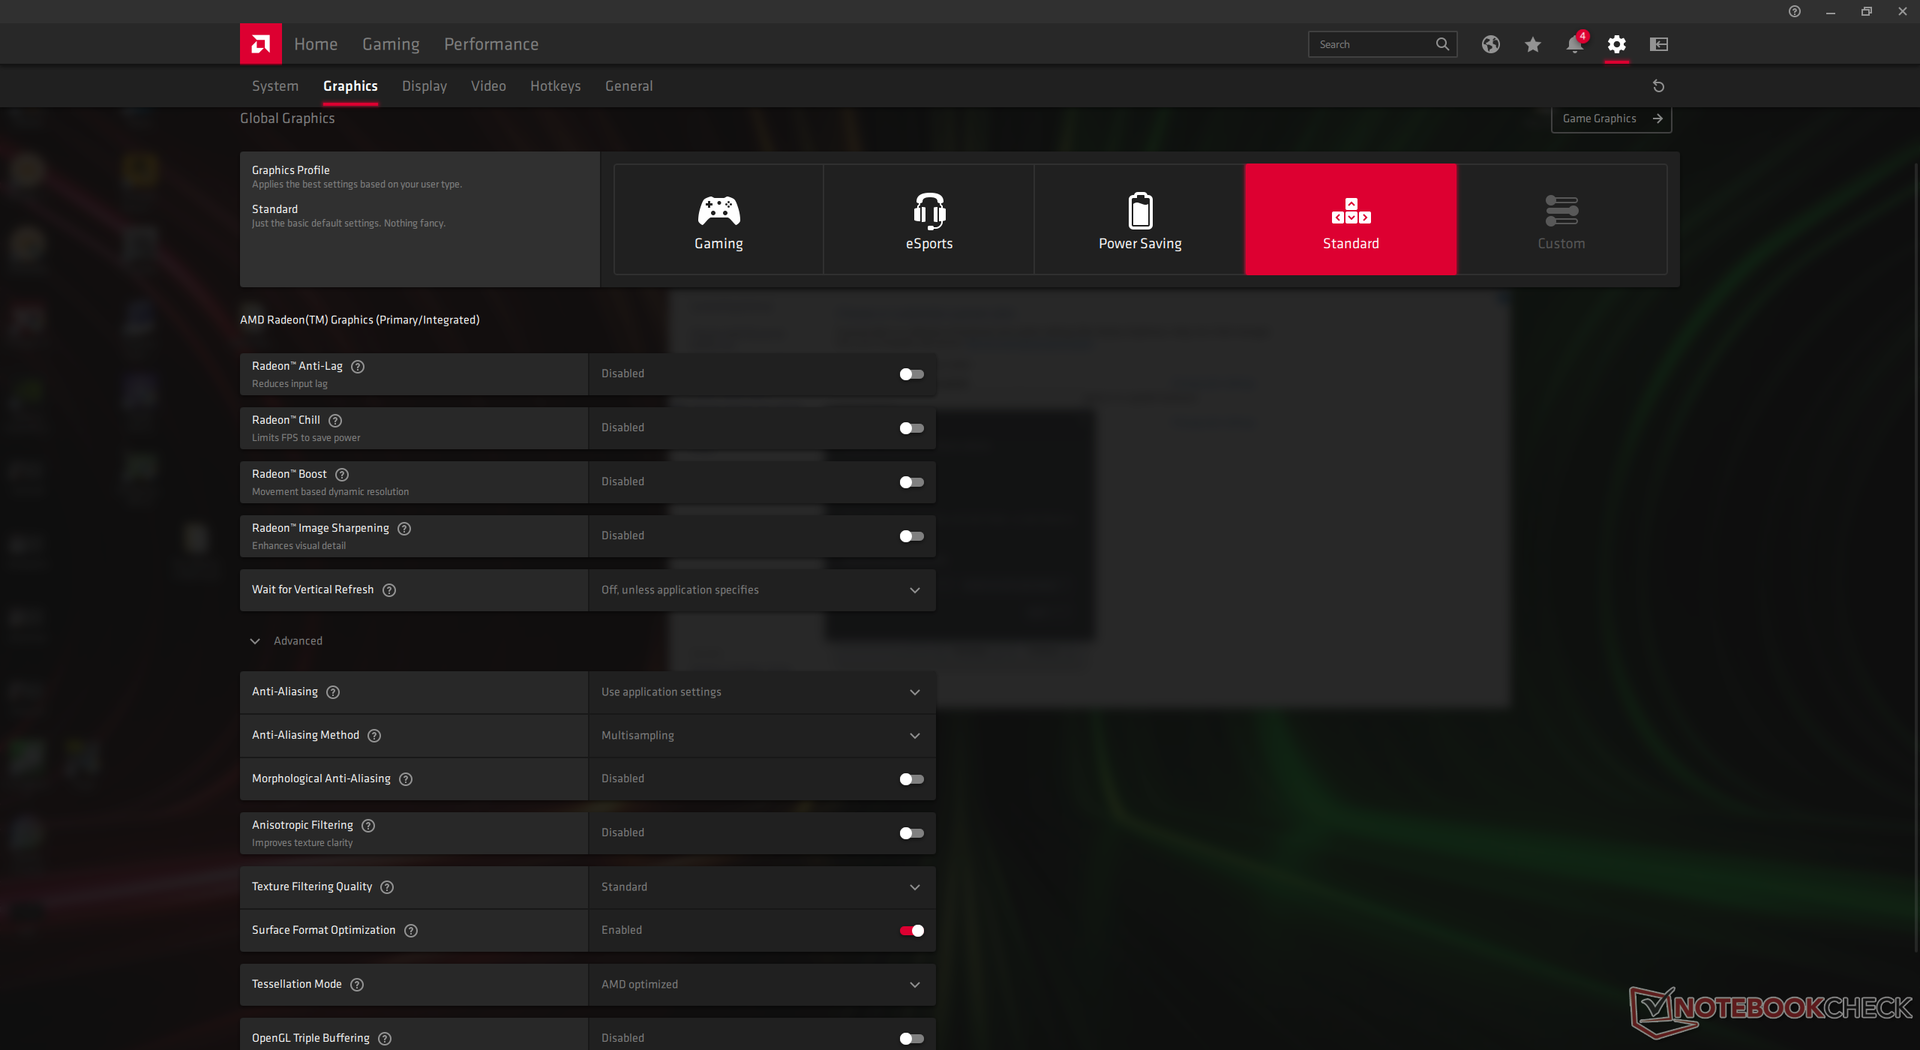Enable Radeon Chill toggle
1920x1050 pixels.
(x=911, y=428)
